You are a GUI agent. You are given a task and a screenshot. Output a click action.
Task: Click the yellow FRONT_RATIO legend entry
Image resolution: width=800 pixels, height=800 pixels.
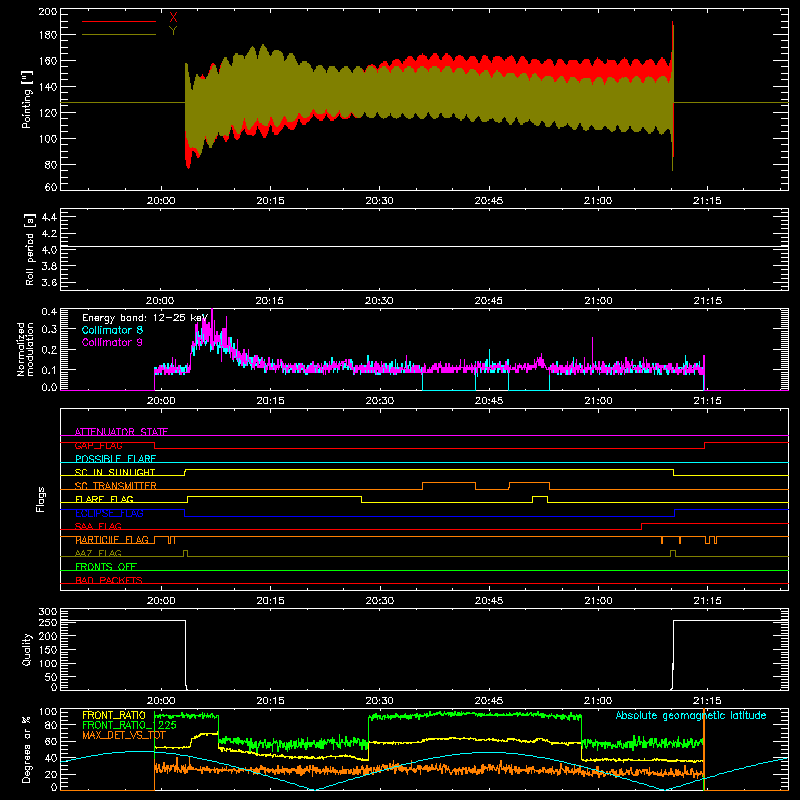tap(114, 715)
